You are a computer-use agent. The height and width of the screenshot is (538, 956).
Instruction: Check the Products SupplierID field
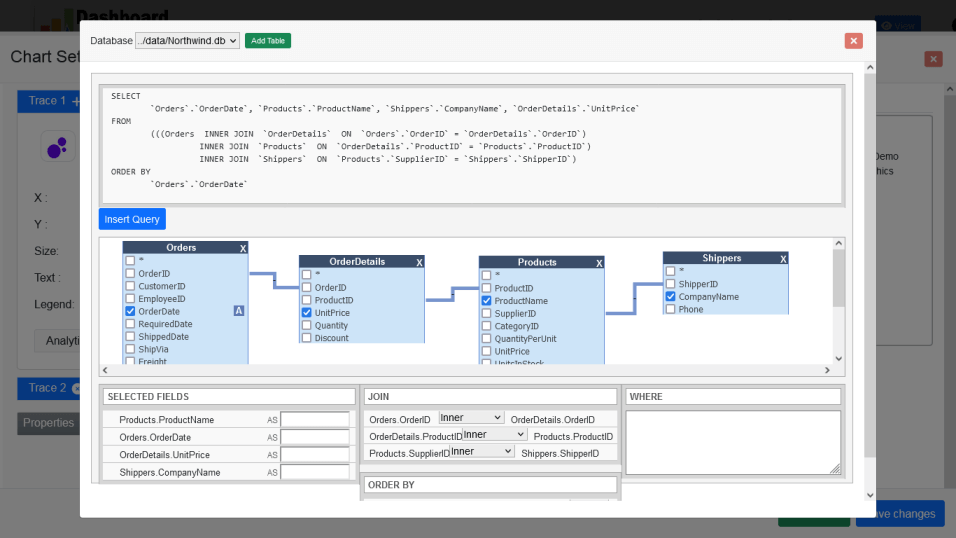487,314
